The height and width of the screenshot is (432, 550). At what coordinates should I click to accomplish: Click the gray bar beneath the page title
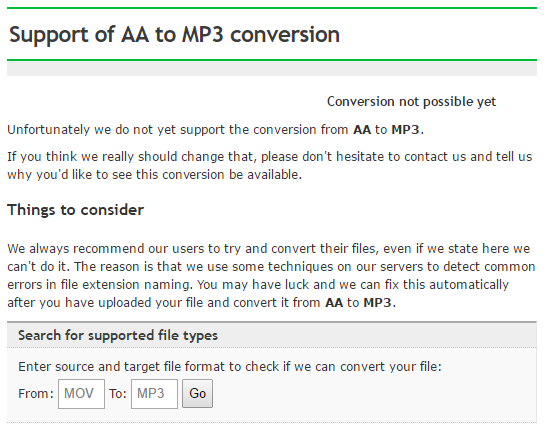(x=272, y=68)
